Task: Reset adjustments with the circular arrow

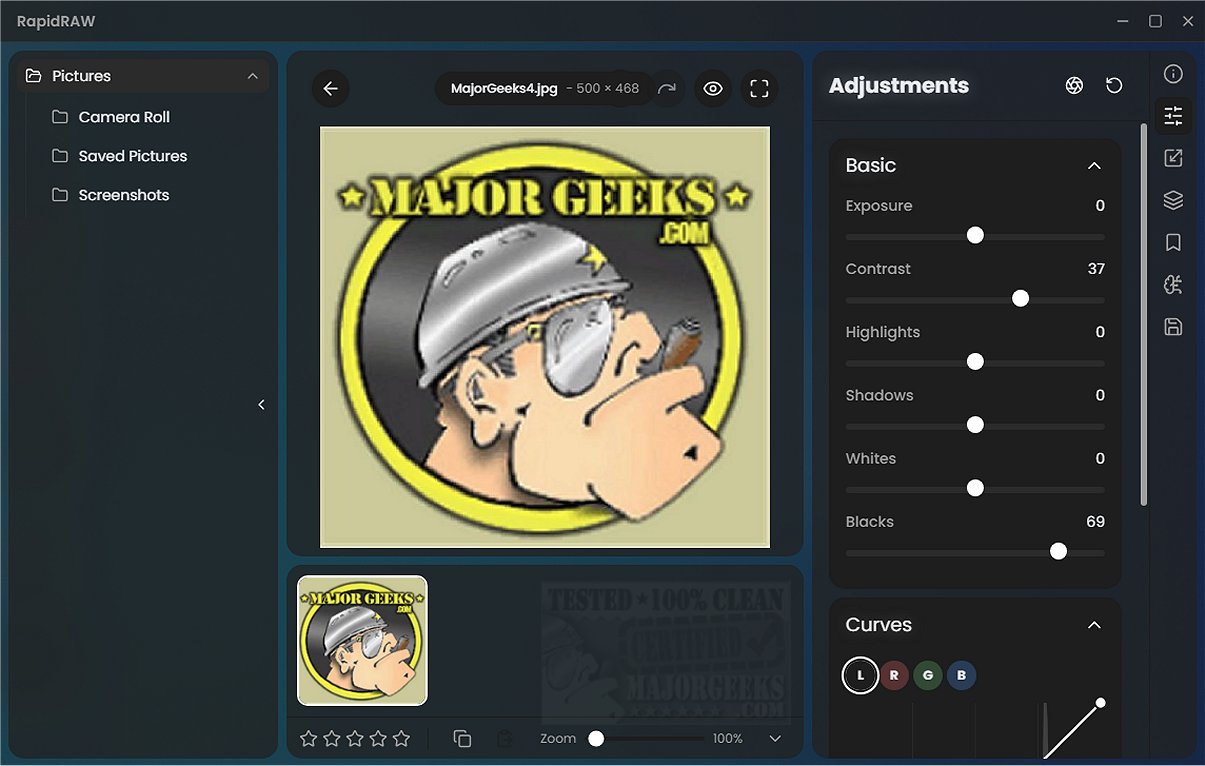Action: point(1114,86)
